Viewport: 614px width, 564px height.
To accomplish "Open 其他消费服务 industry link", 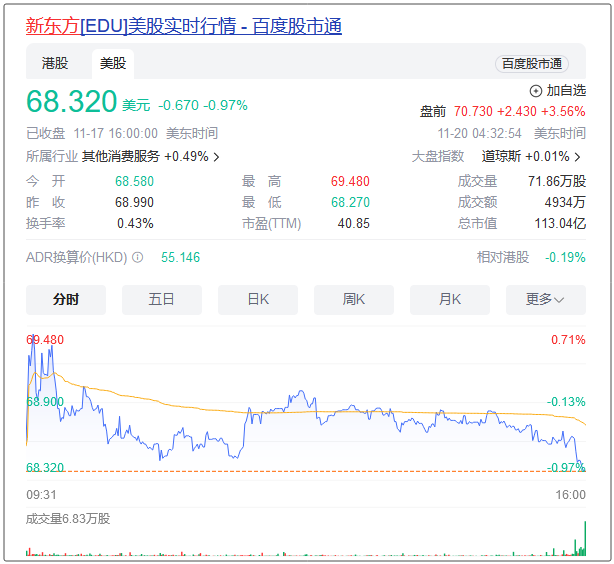I will [121, 157].
